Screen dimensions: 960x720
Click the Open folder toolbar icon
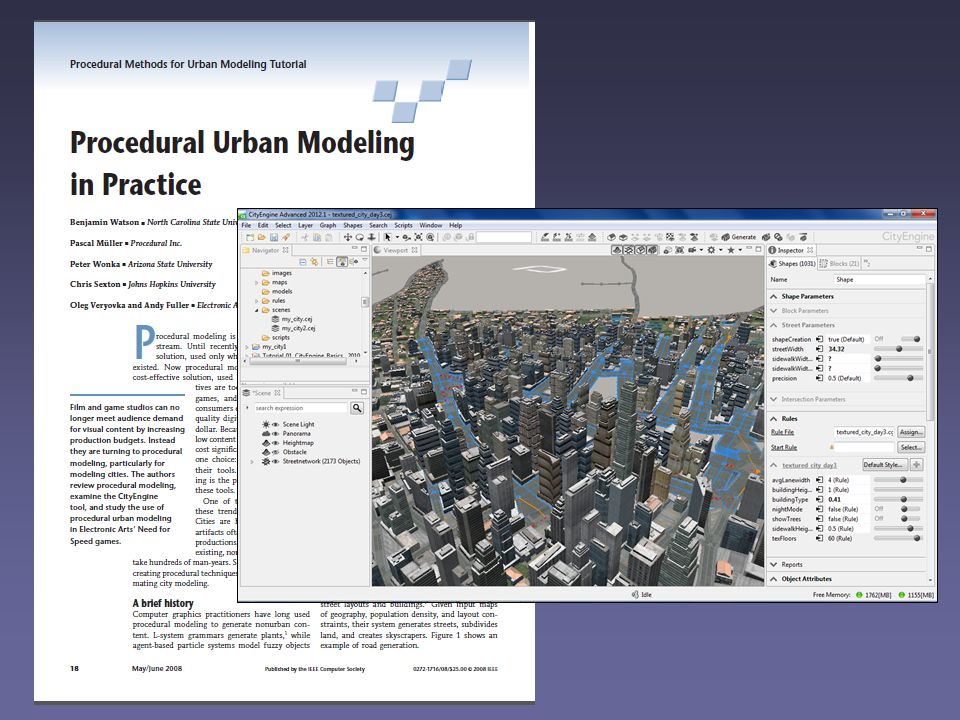point(261,238)
